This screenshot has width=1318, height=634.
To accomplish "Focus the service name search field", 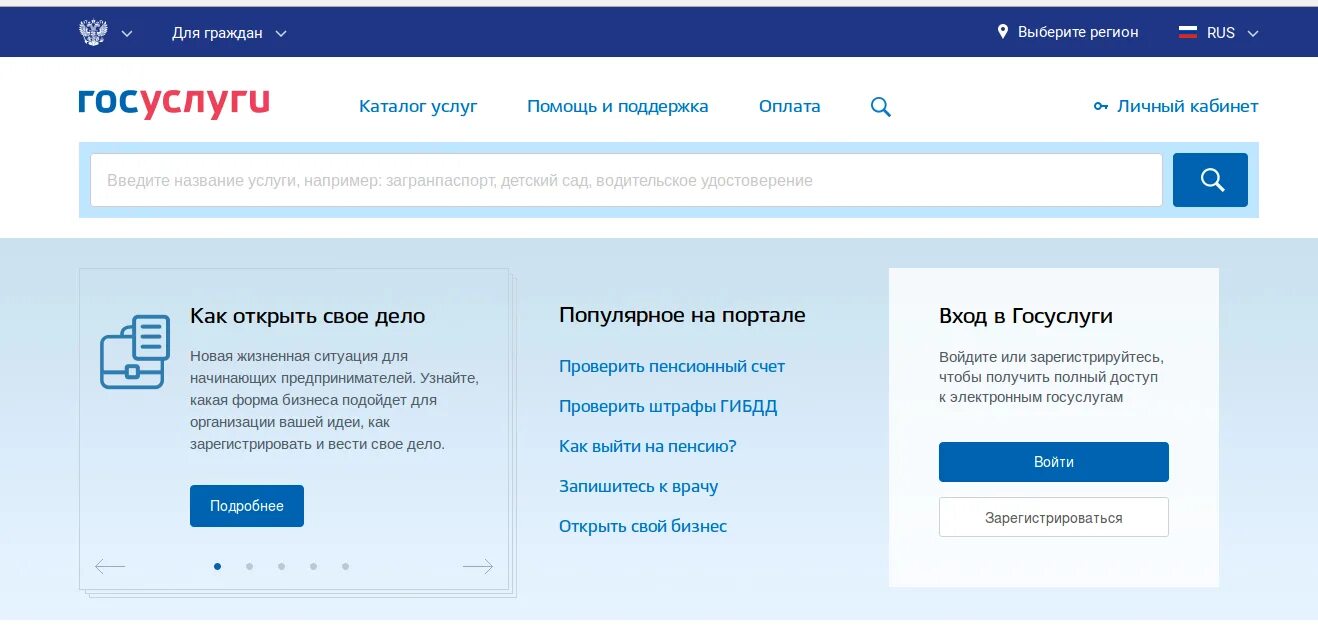I will (x=626, y=180).
